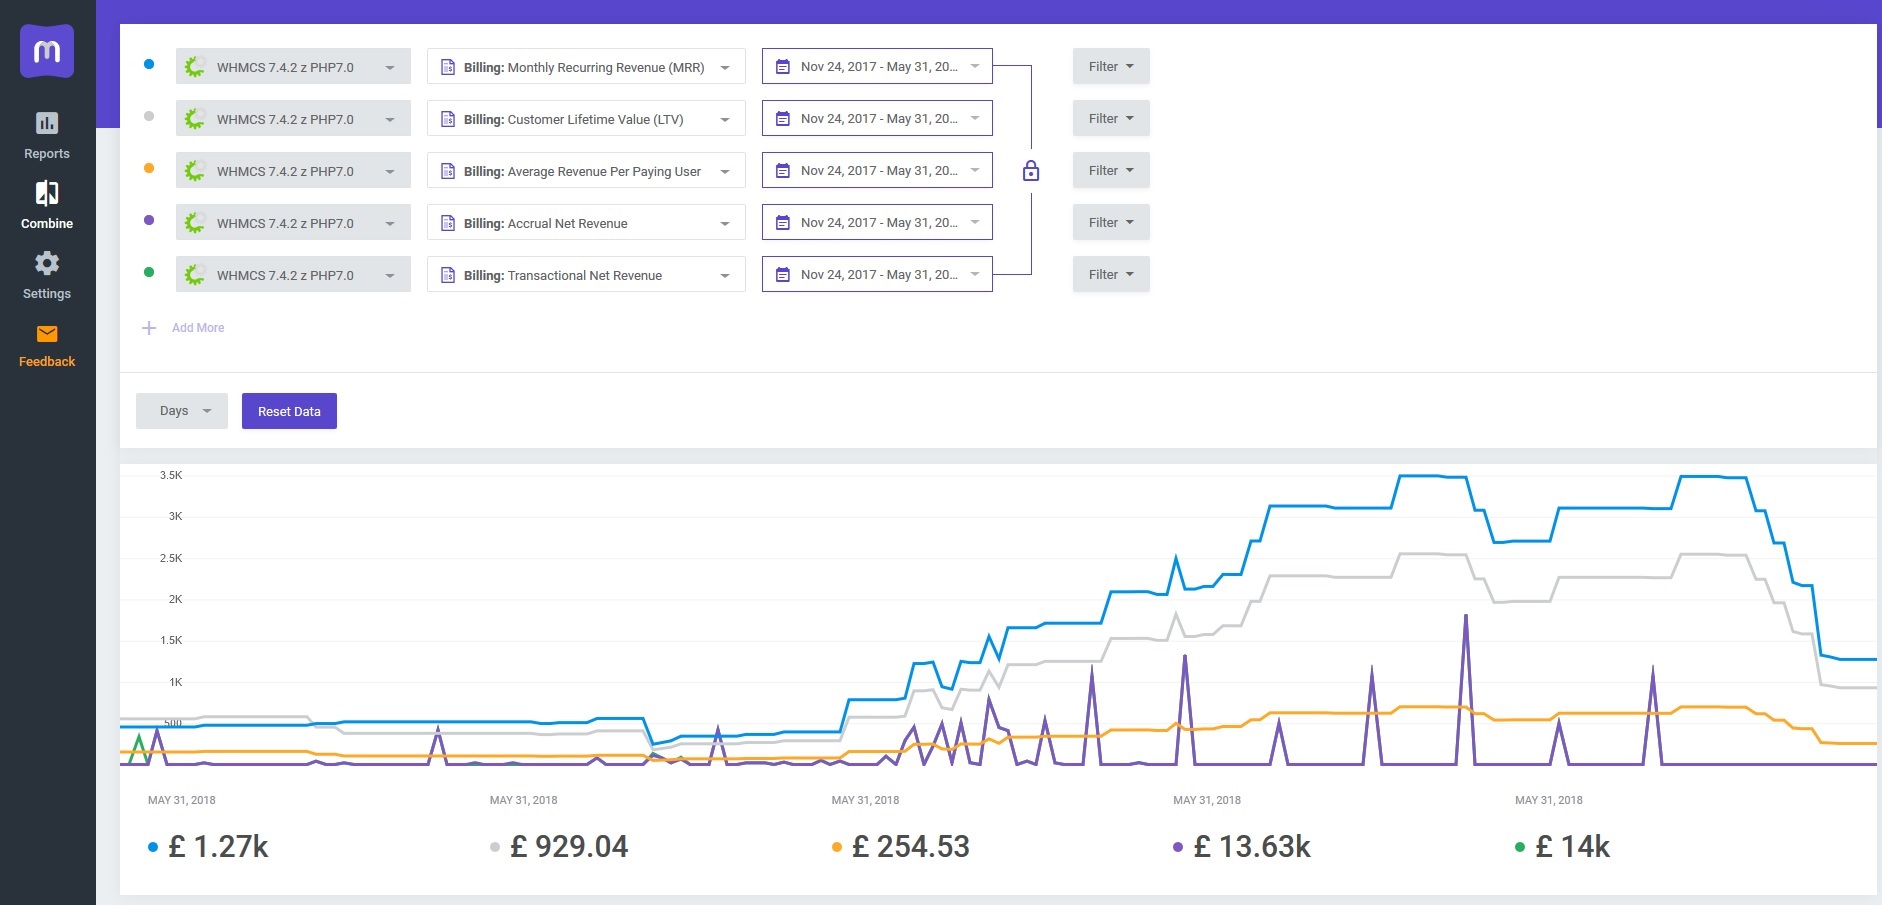Open Filter dropdown for Customer Lifetime Value row
This screenshot has height=905, width=1882.
coord(1110,118)
